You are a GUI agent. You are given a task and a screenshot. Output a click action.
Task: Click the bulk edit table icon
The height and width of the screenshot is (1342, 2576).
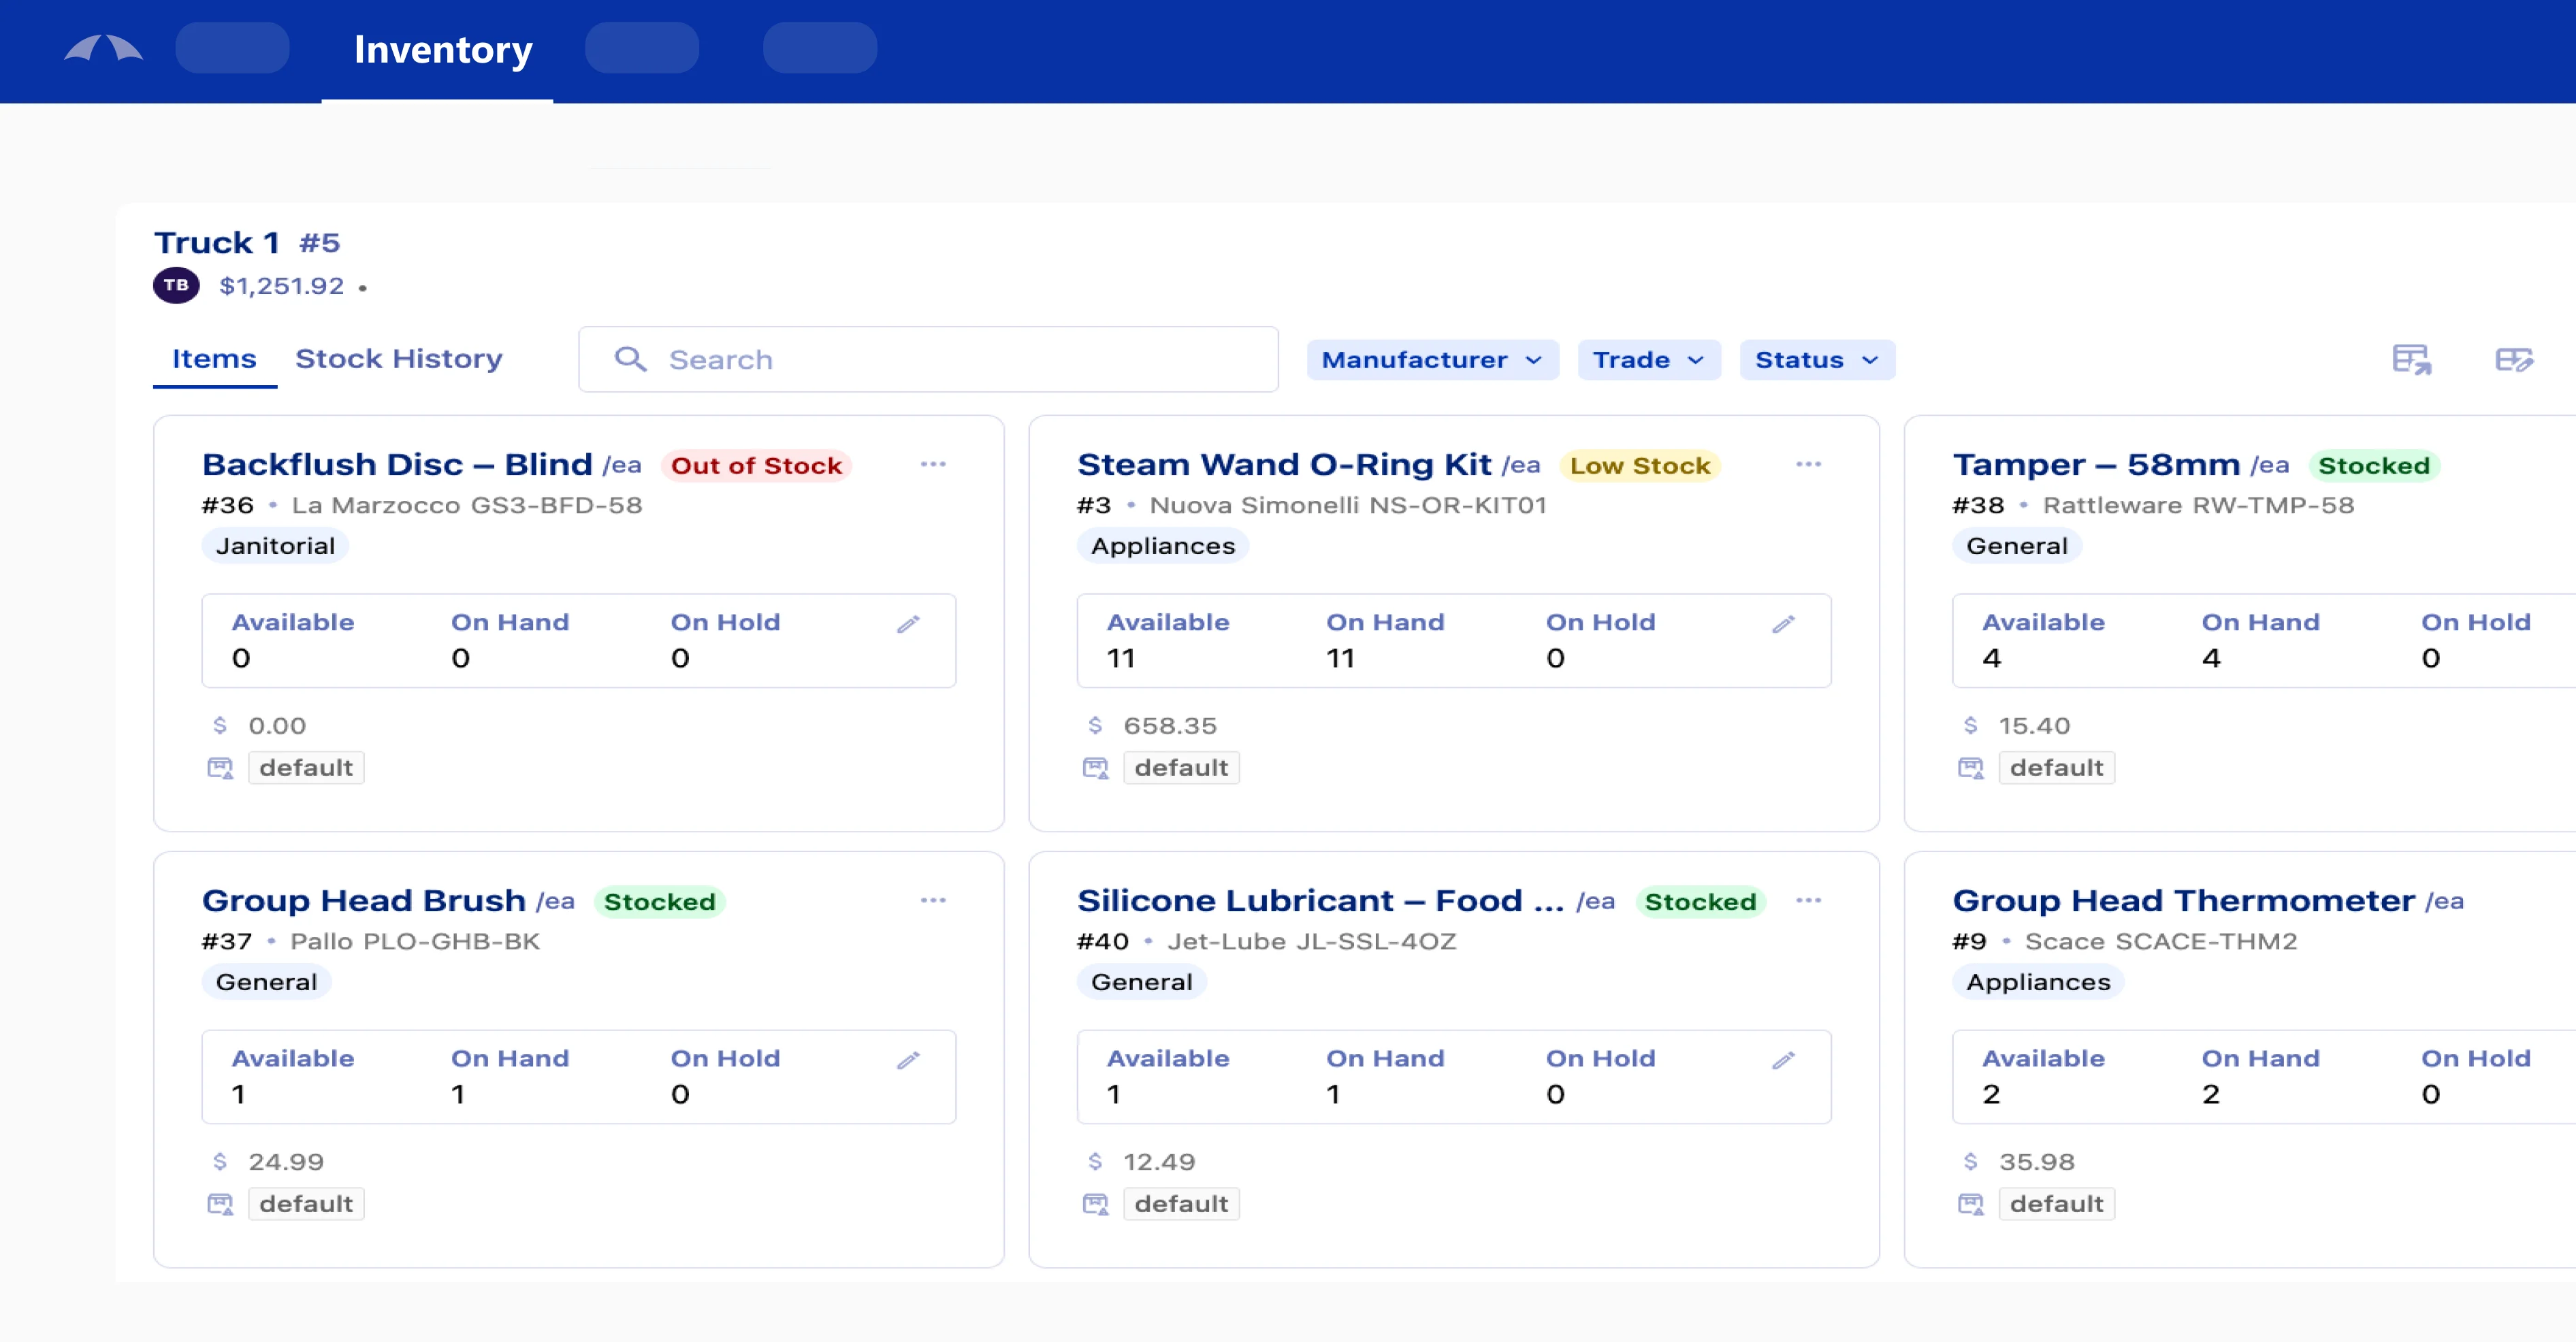(2513, 359)
